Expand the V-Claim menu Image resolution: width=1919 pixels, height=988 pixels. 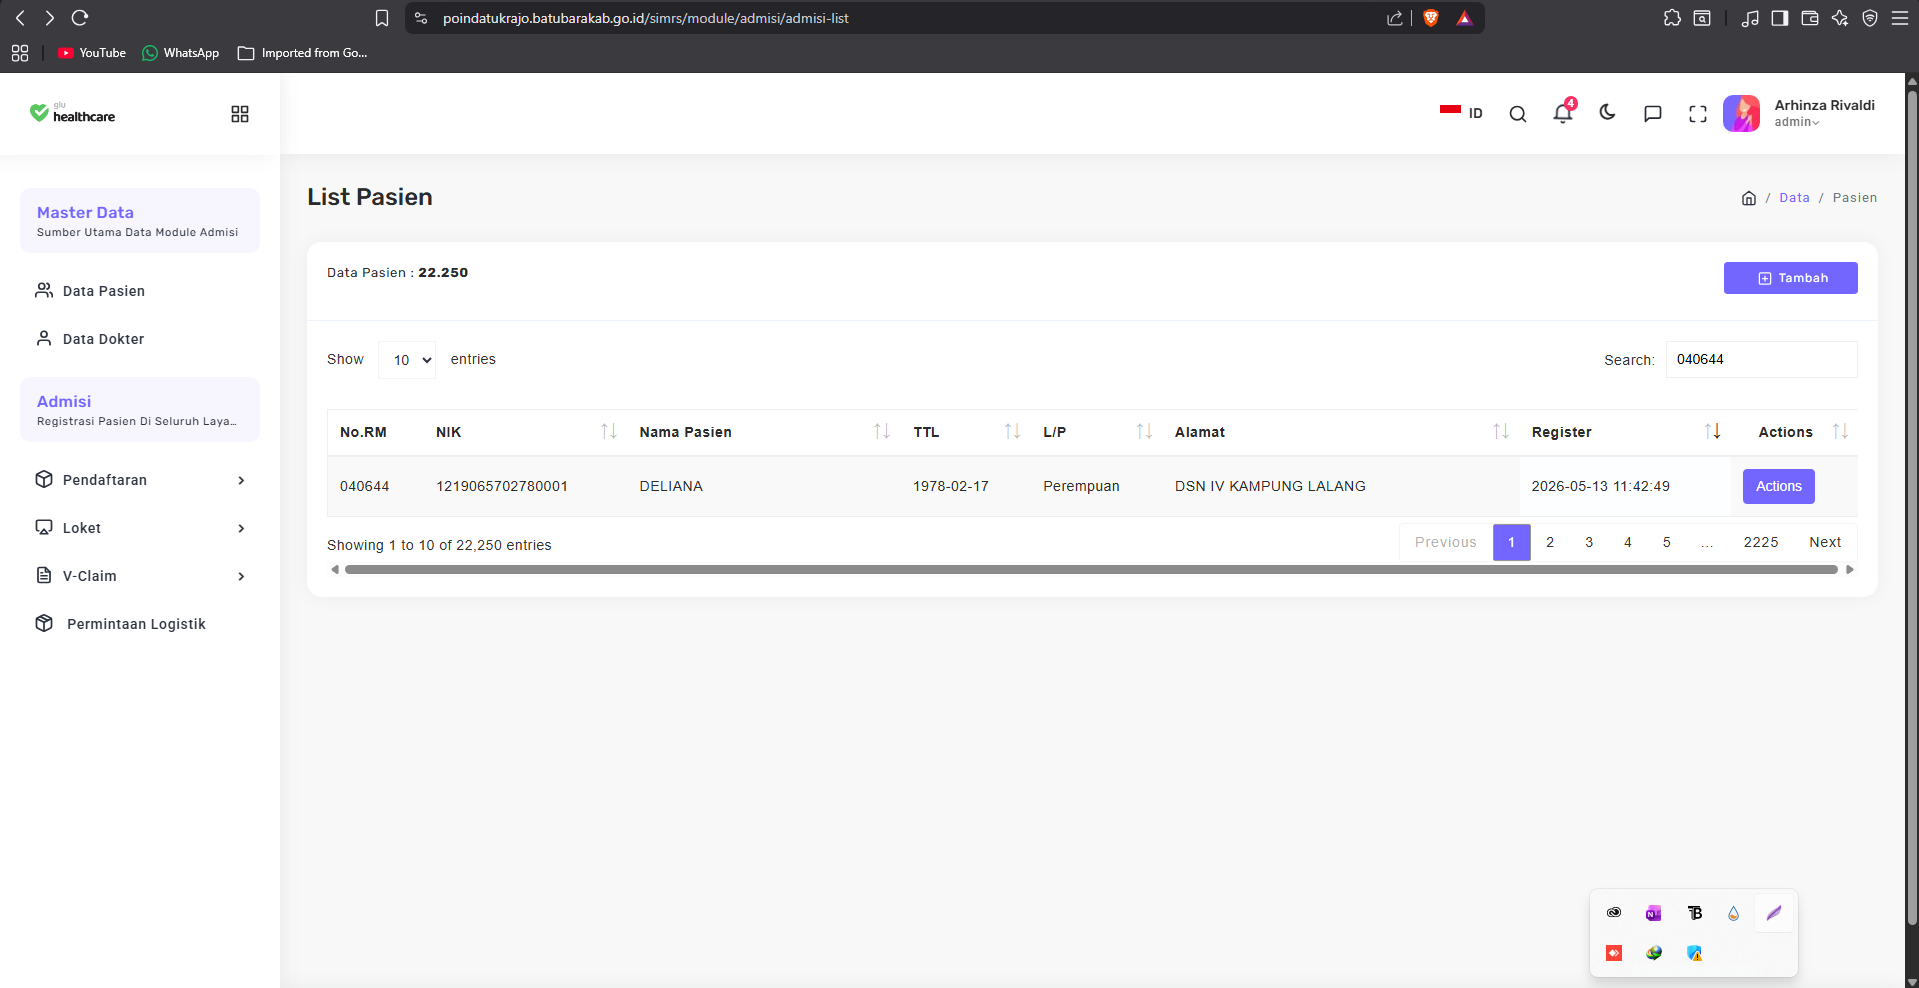click(140, 576)
